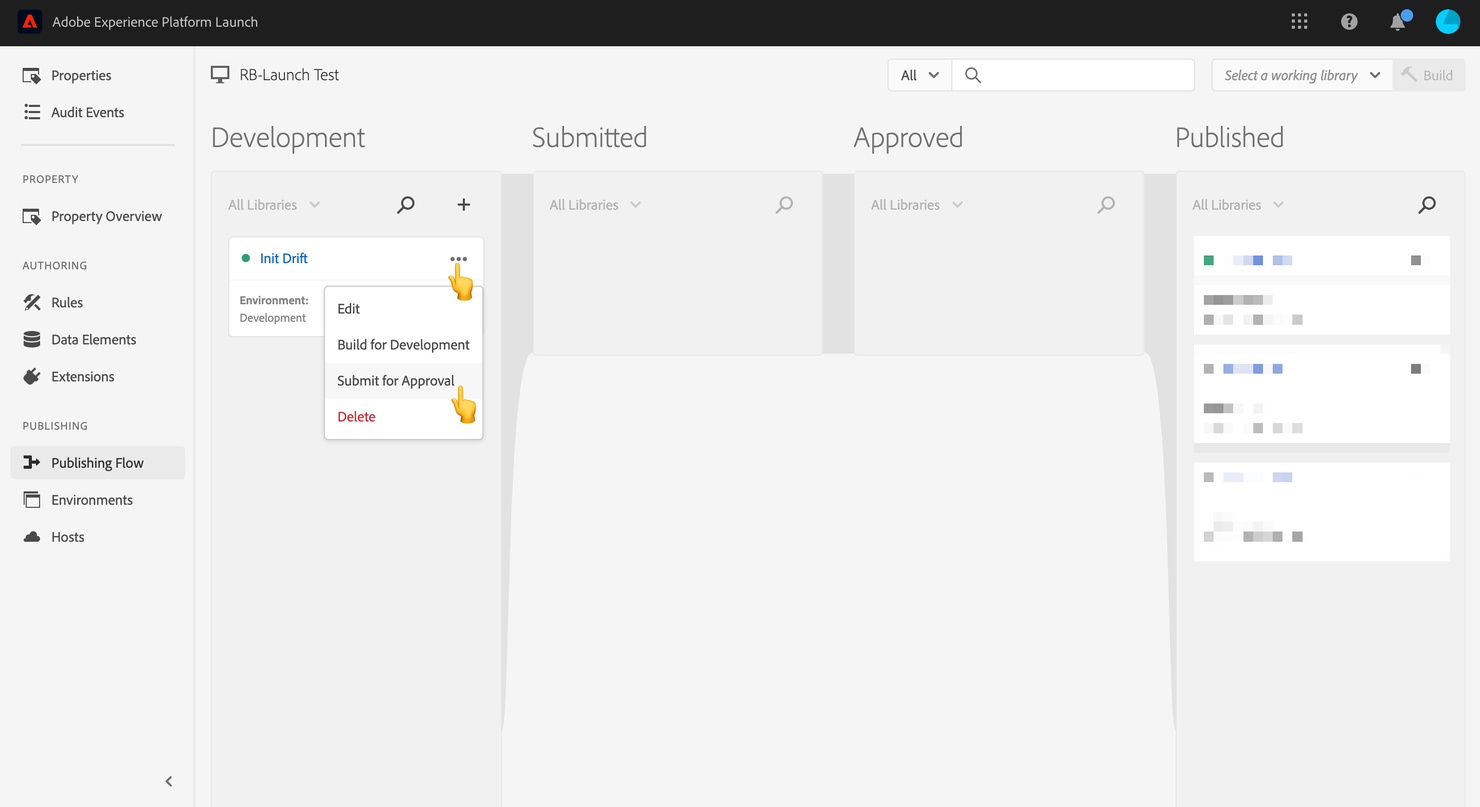This screenshot has width=1480, height=807.
Task: Choose Delete from the context menu
Action: point(403,416)
